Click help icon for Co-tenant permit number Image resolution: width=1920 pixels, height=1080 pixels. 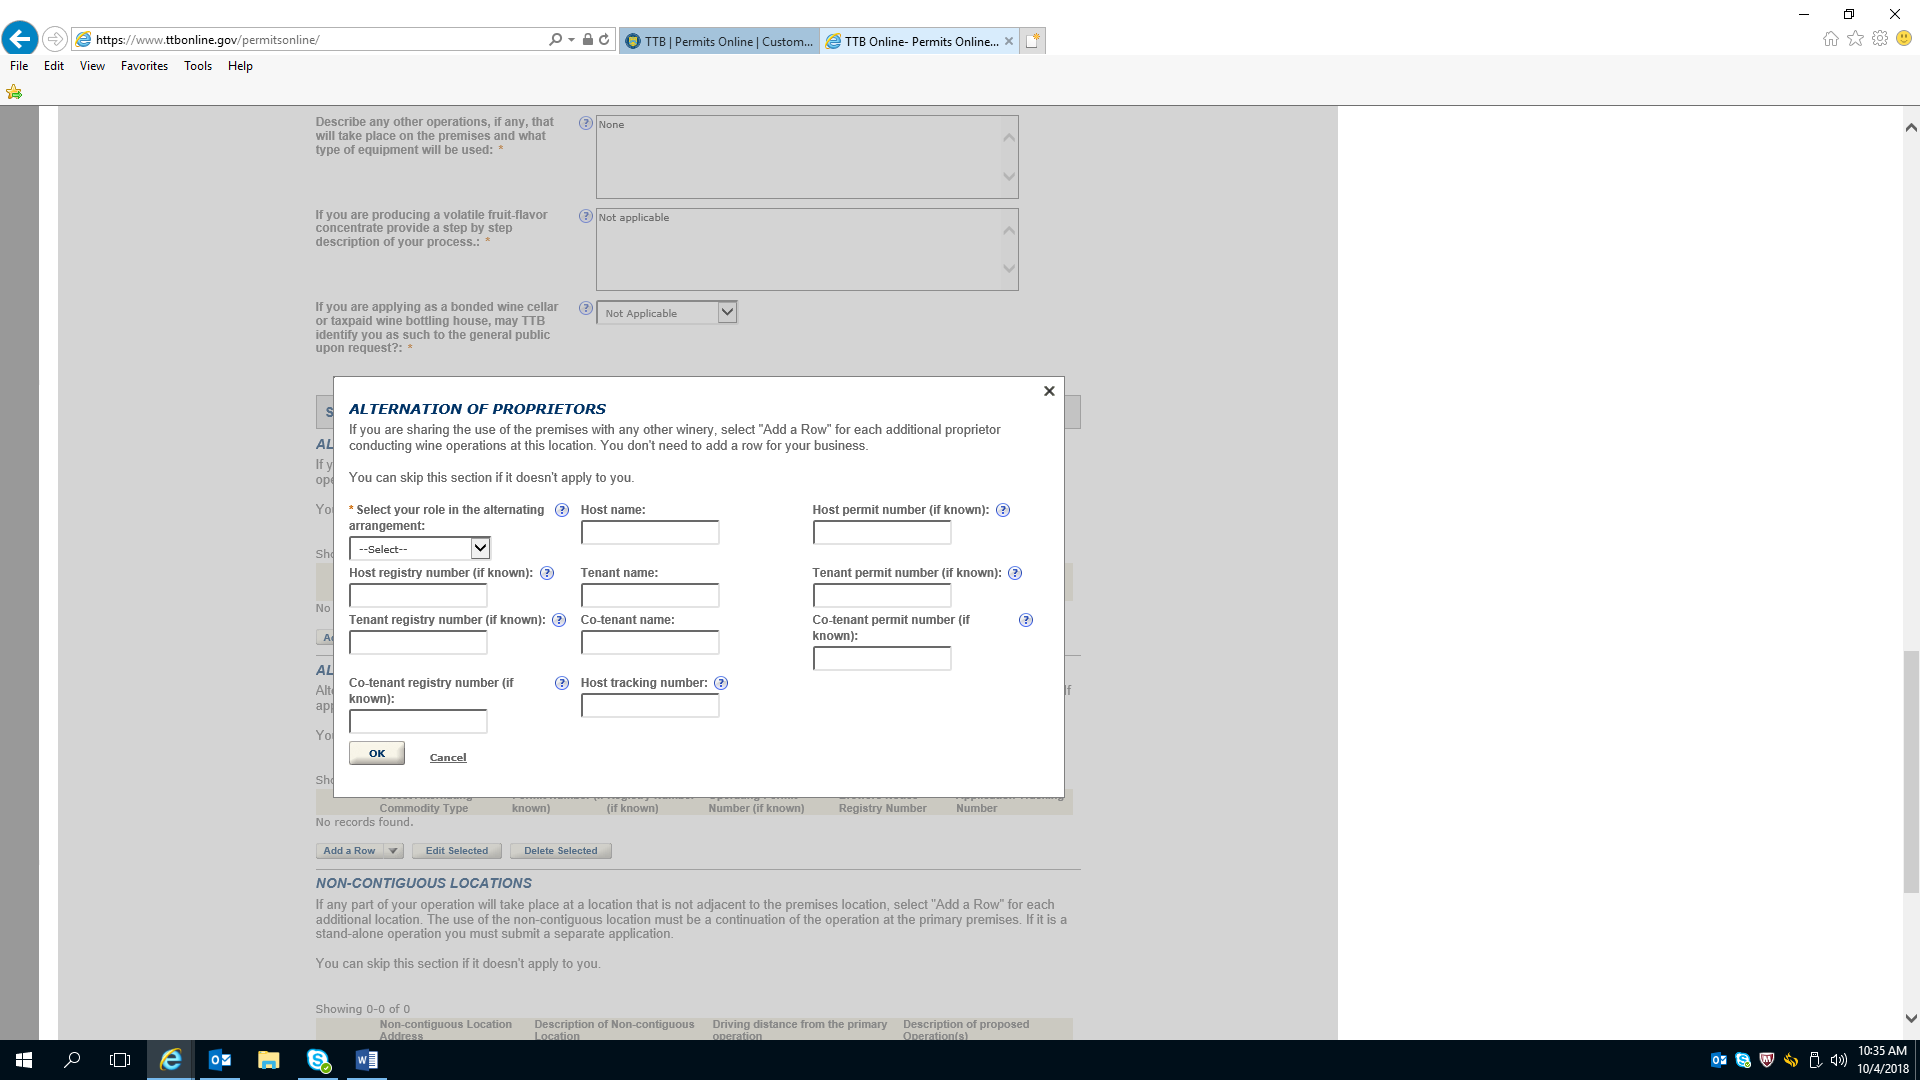click(x=1025, y=620)
